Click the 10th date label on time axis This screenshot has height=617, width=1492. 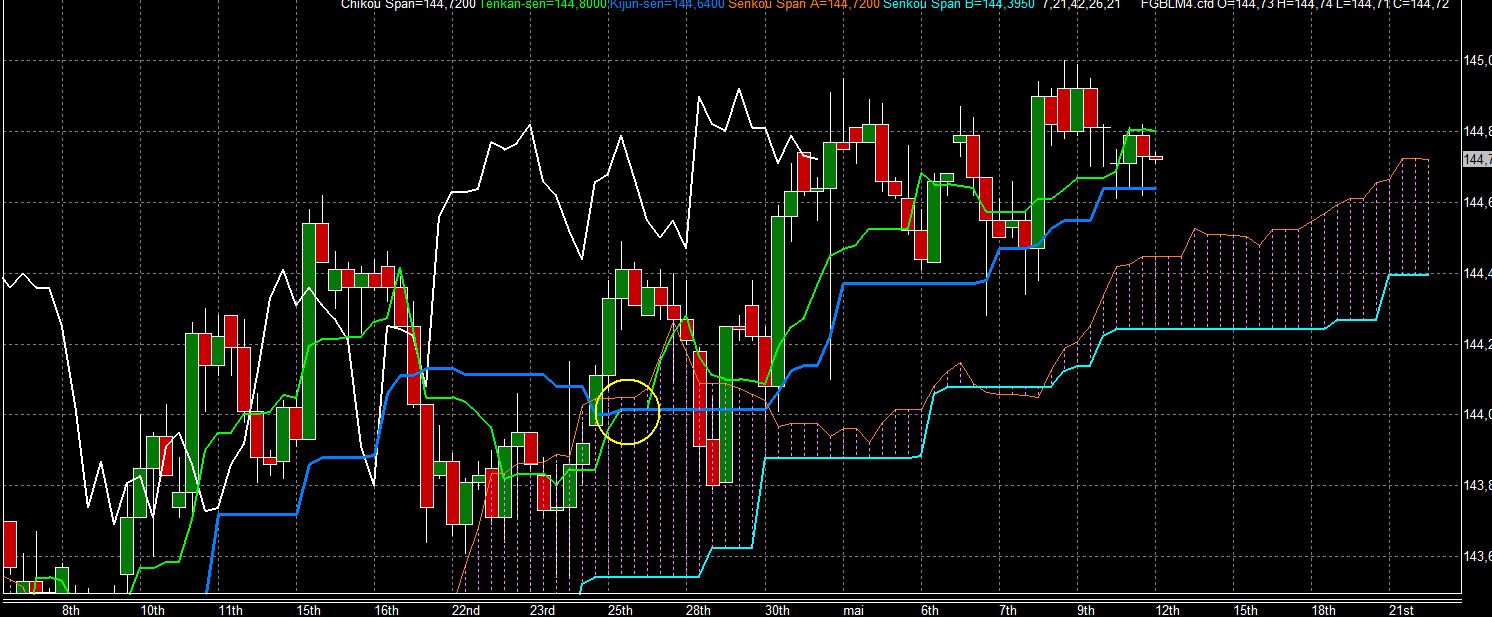pyautogui.click(x=153, y=609)
